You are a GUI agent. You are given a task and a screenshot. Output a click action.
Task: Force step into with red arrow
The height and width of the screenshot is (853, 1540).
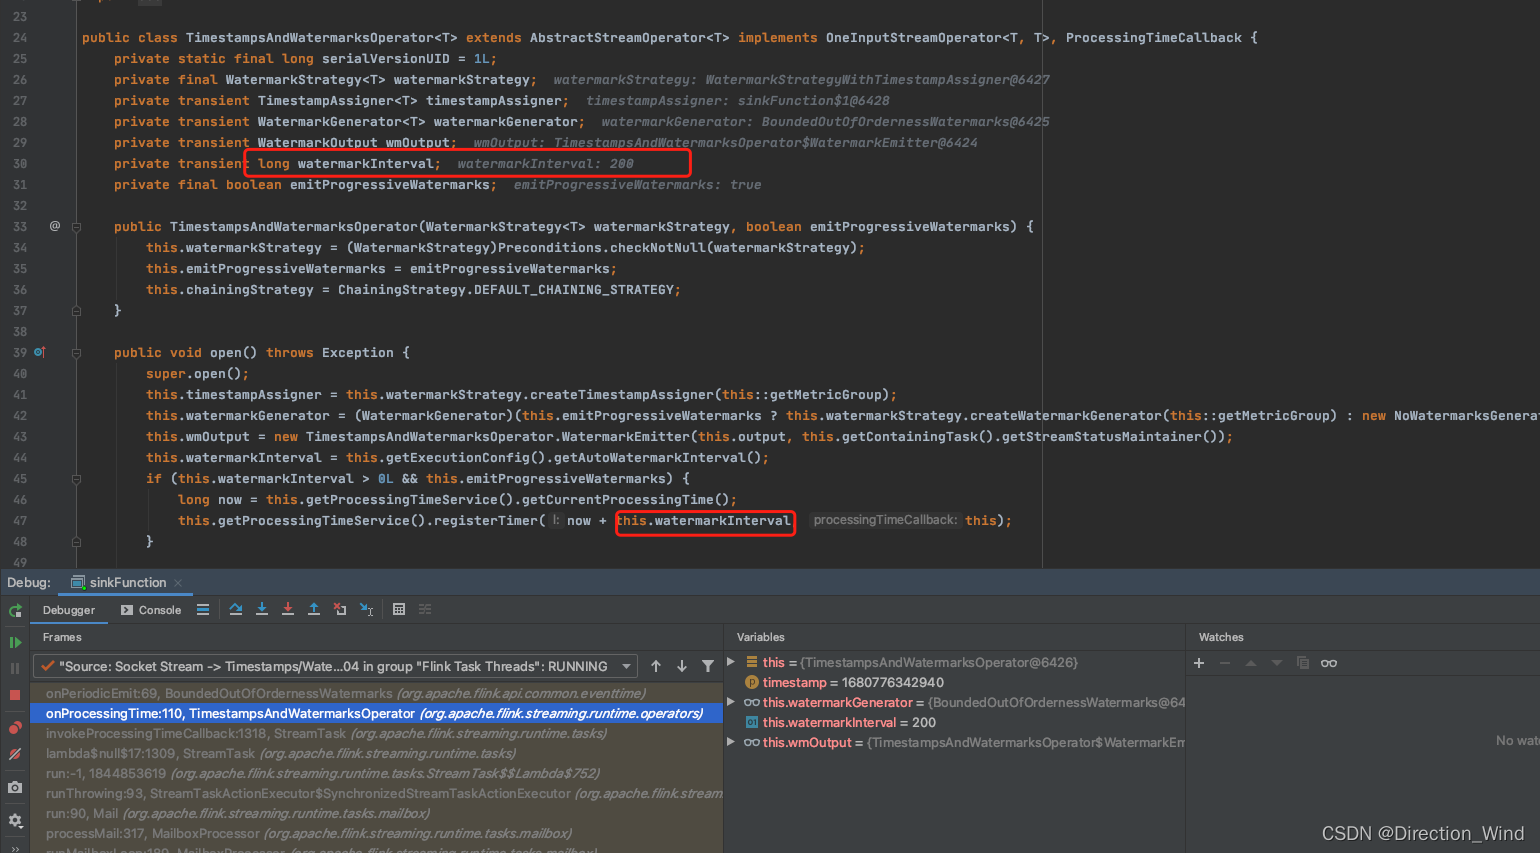[x=288, y=609]
